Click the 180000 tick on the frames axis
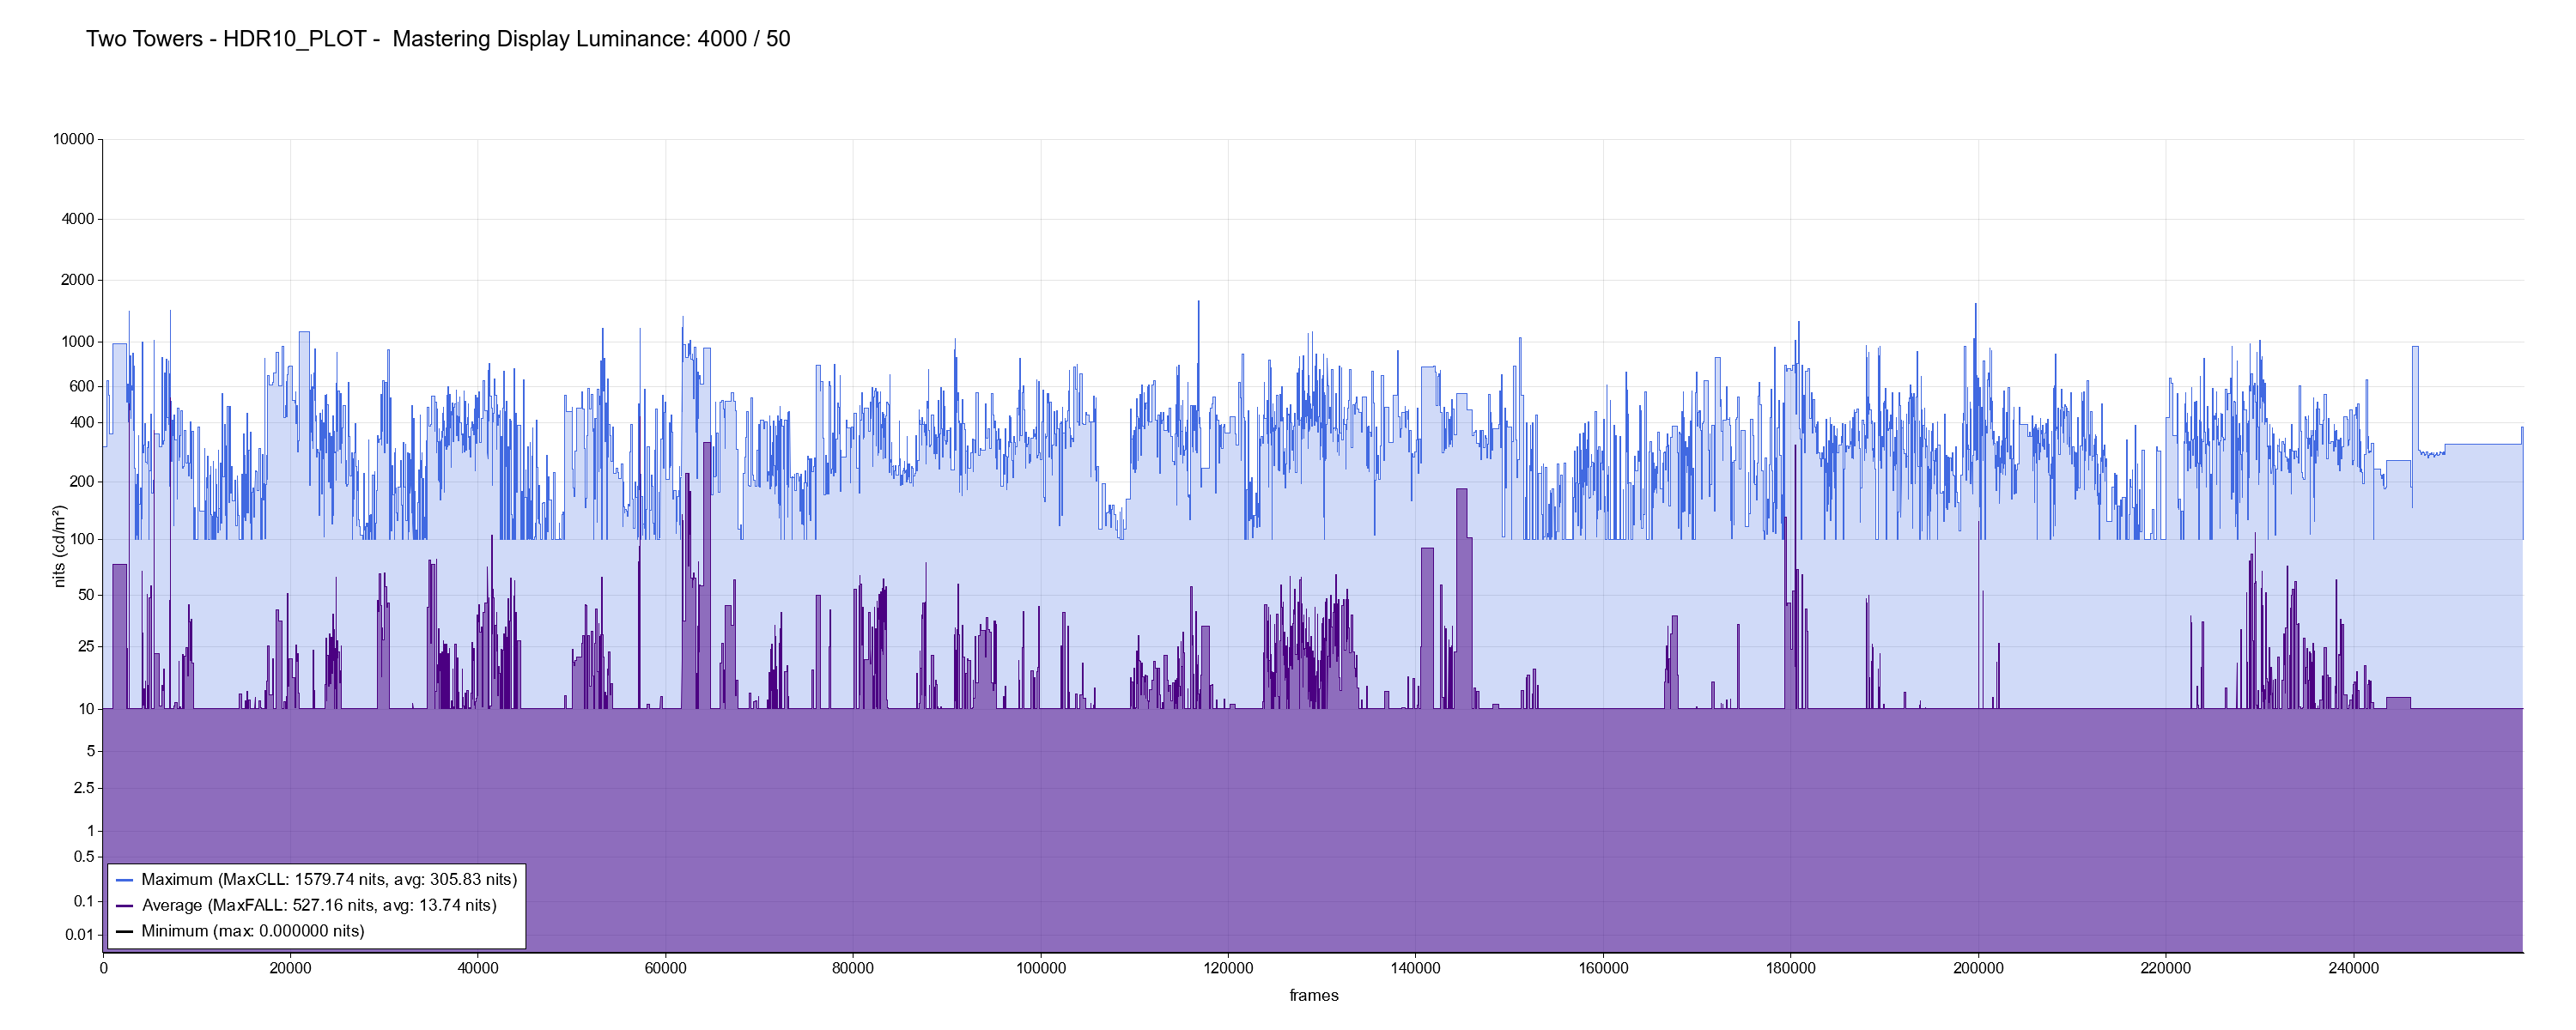 (x=1791, y=968)
